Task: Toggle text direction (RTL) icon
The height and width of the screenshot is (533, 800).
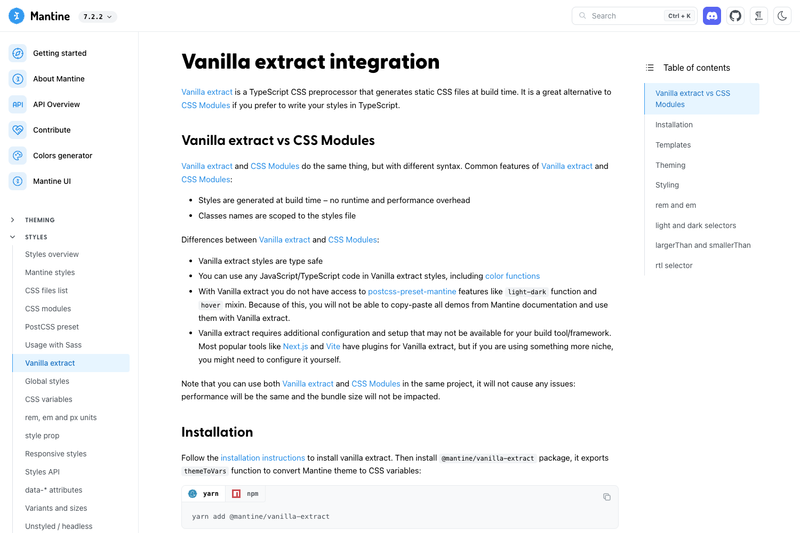Action: [759, 16]
